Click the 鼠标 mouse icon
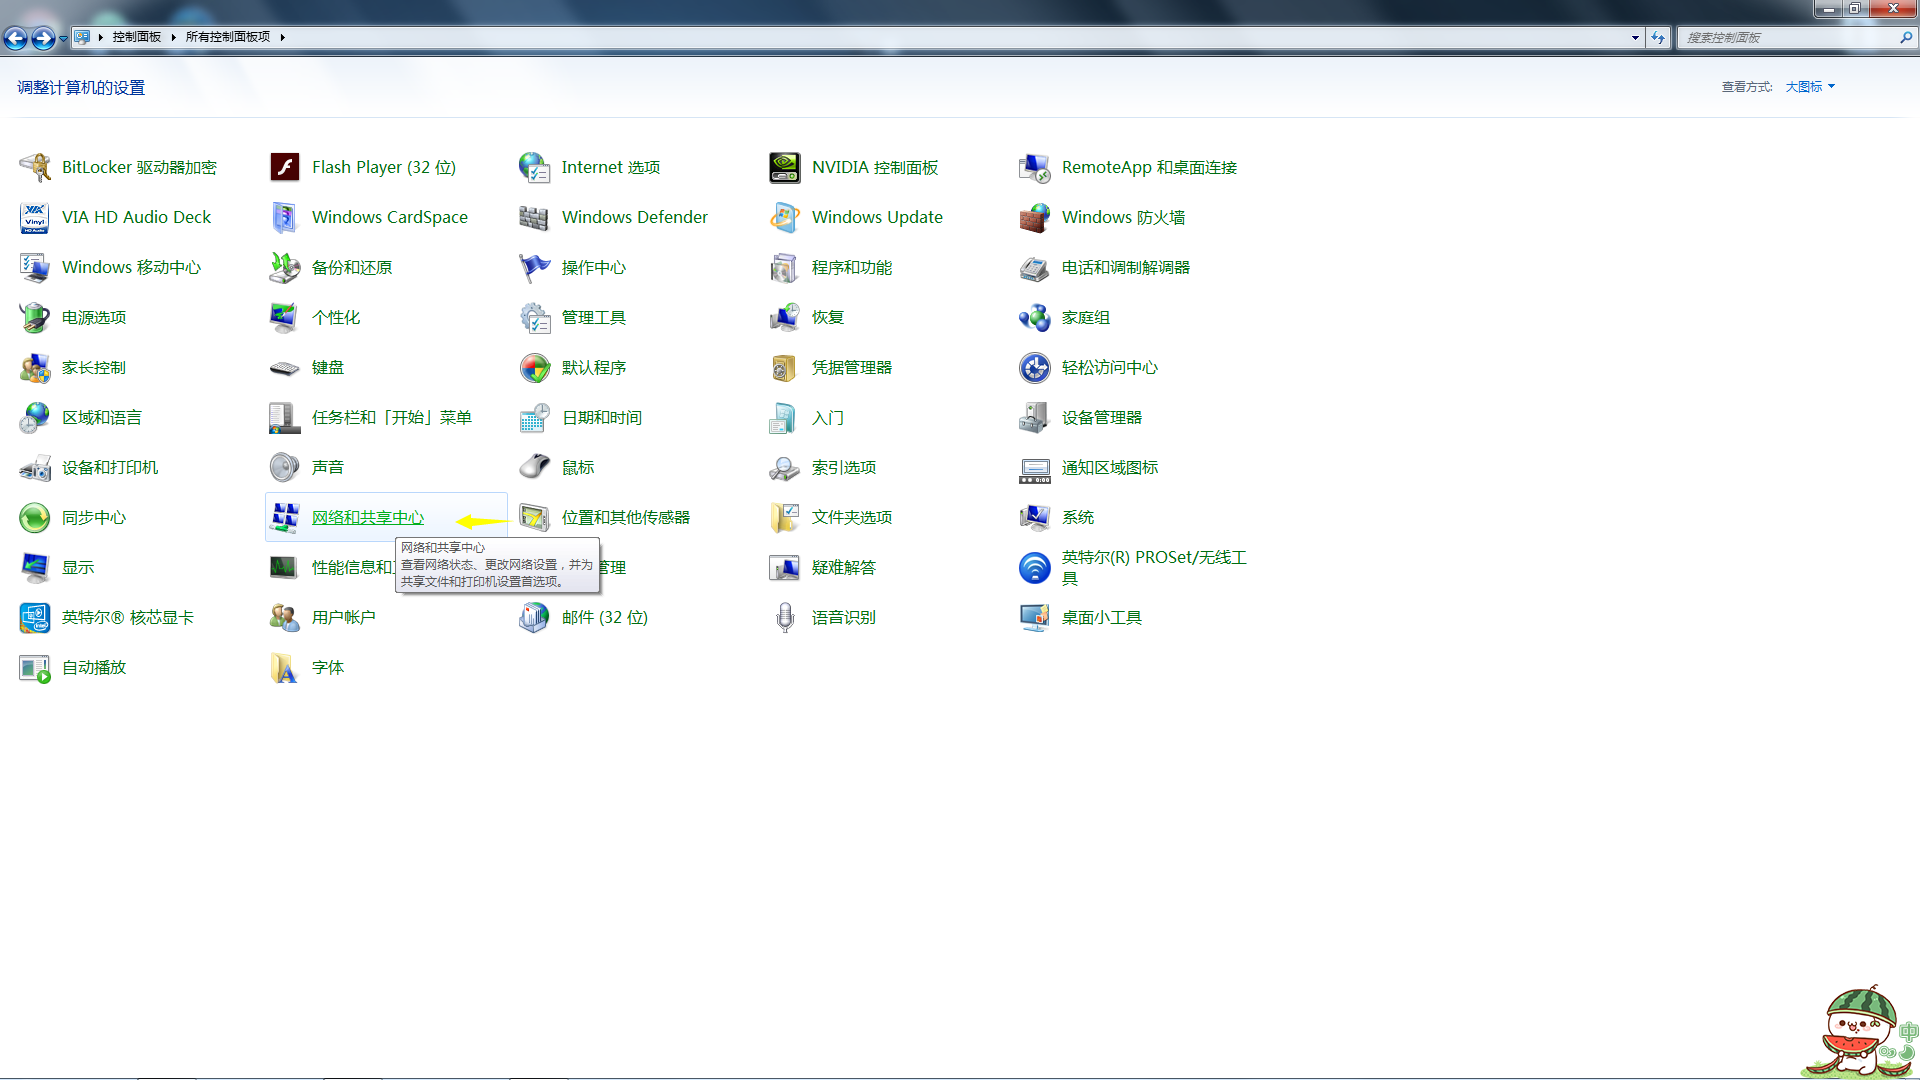1920x1080 pixels. [x=535, y=467]
